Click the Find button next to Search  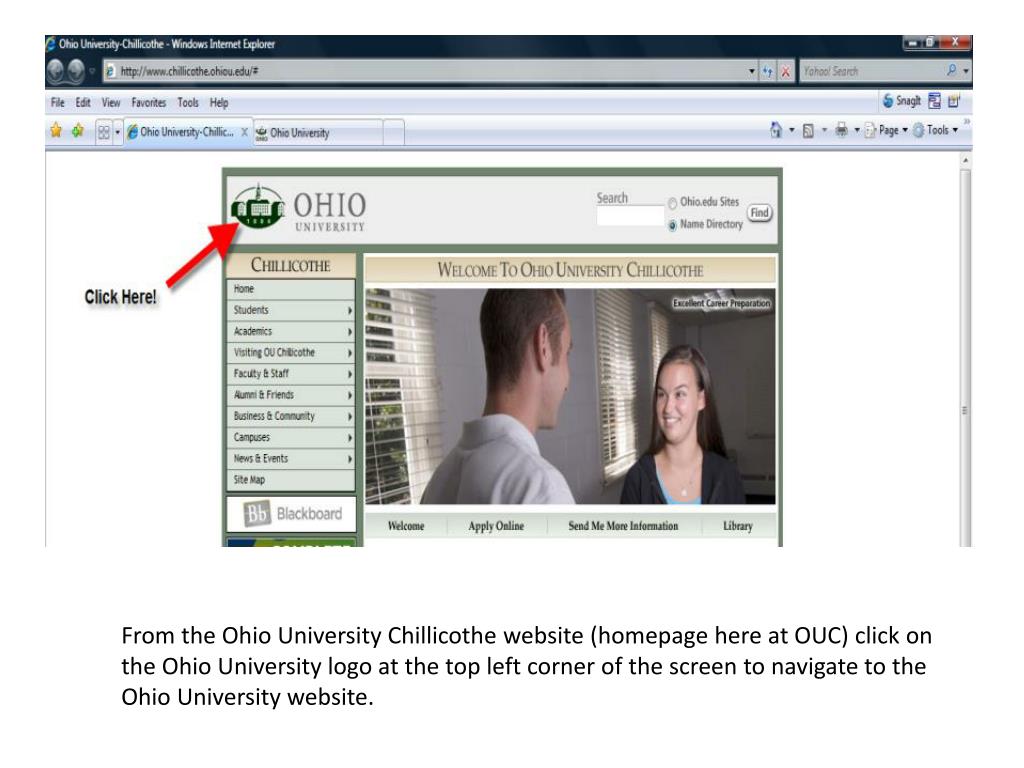click(x=760, y=213)
